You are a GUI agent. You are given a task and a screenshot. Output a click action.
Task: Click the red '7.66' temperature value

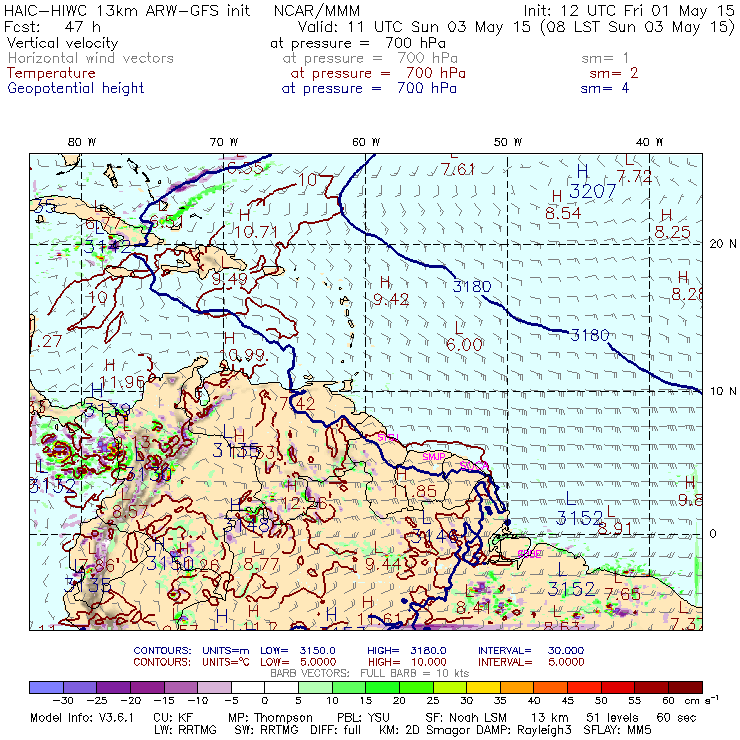622,594
